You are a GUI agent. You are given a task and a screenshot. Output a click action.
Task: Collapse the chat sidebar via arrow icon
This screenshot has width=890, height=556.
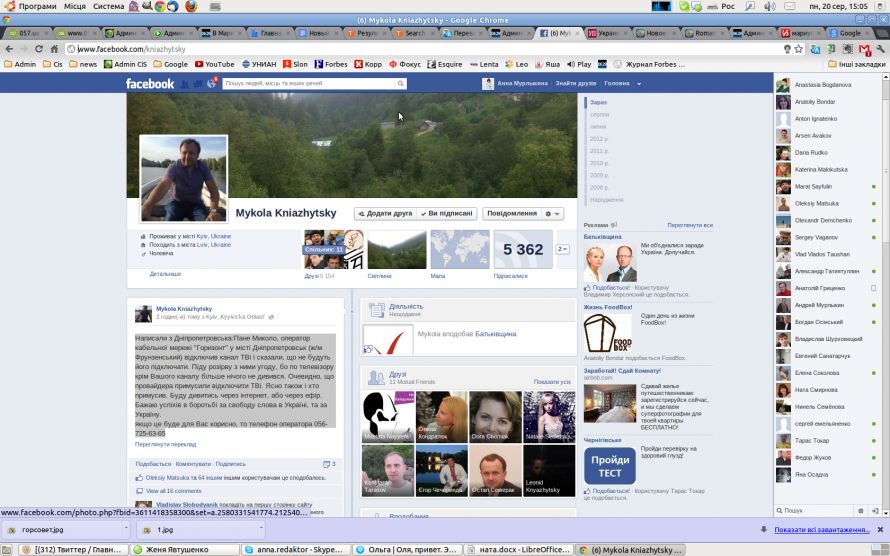pos(875,511)
